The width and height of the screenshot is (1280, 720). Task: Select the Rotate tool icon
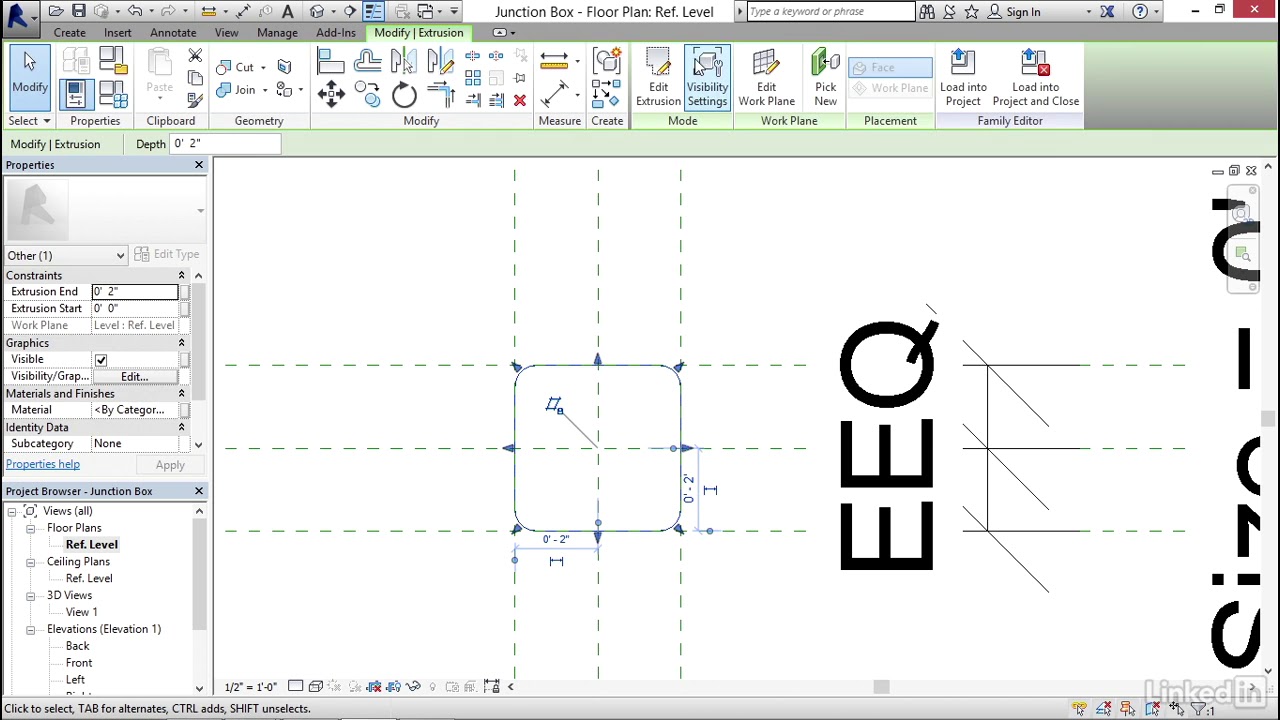(404, 95)
